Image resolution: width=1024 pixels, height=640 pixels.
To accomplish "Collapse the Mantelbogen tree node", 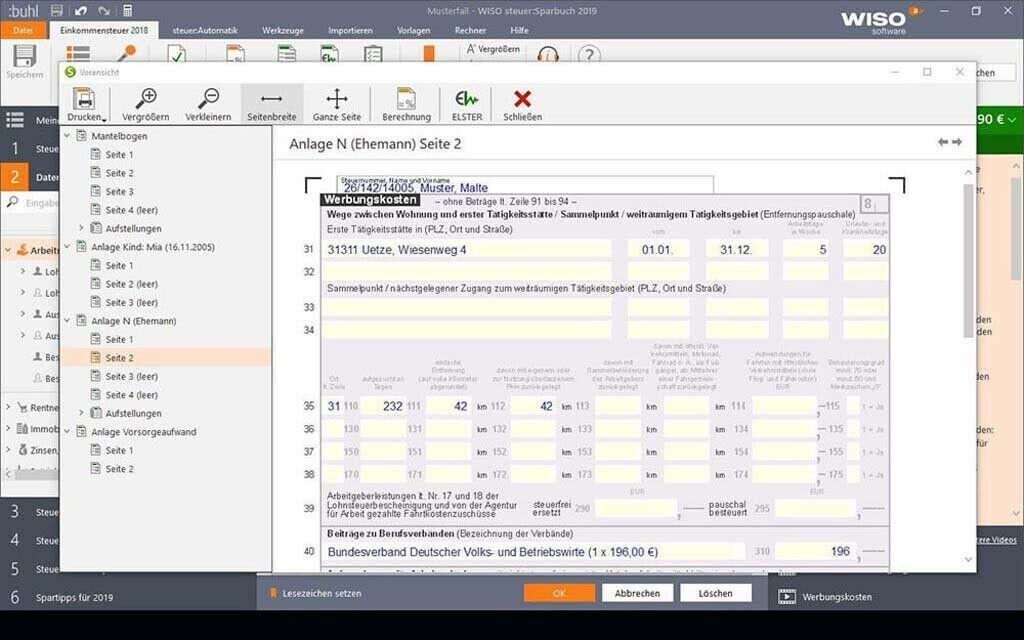I will pos(68,136).
